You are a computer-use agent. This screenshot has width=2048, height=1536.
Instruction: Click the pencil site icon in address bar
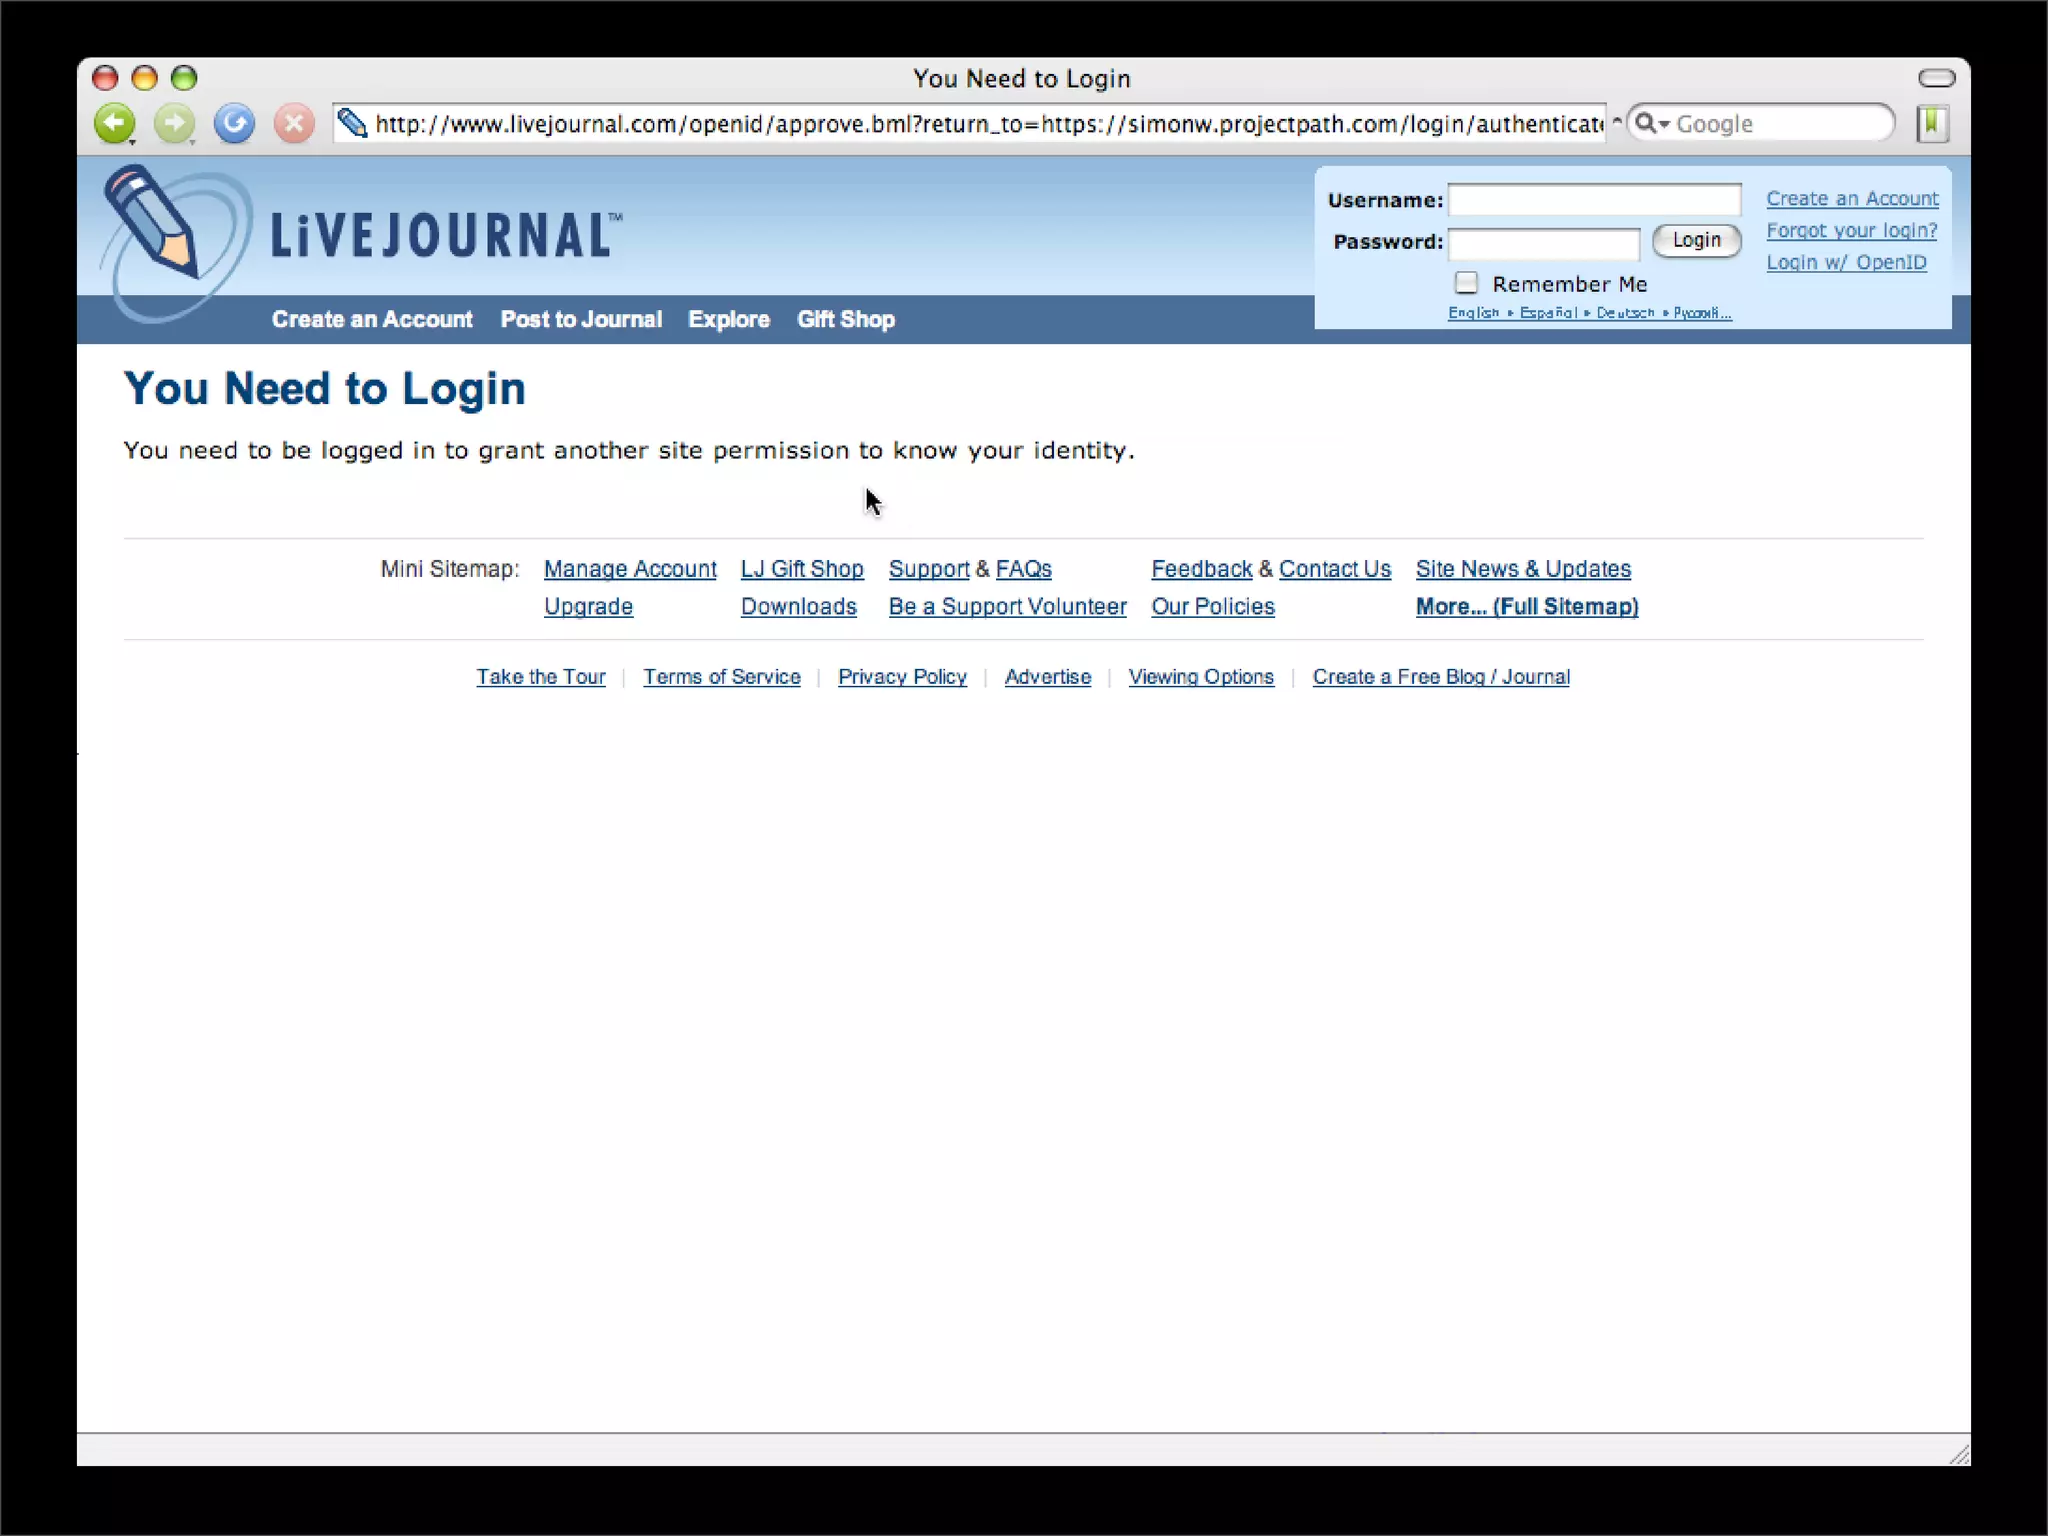tap(352, 124)
